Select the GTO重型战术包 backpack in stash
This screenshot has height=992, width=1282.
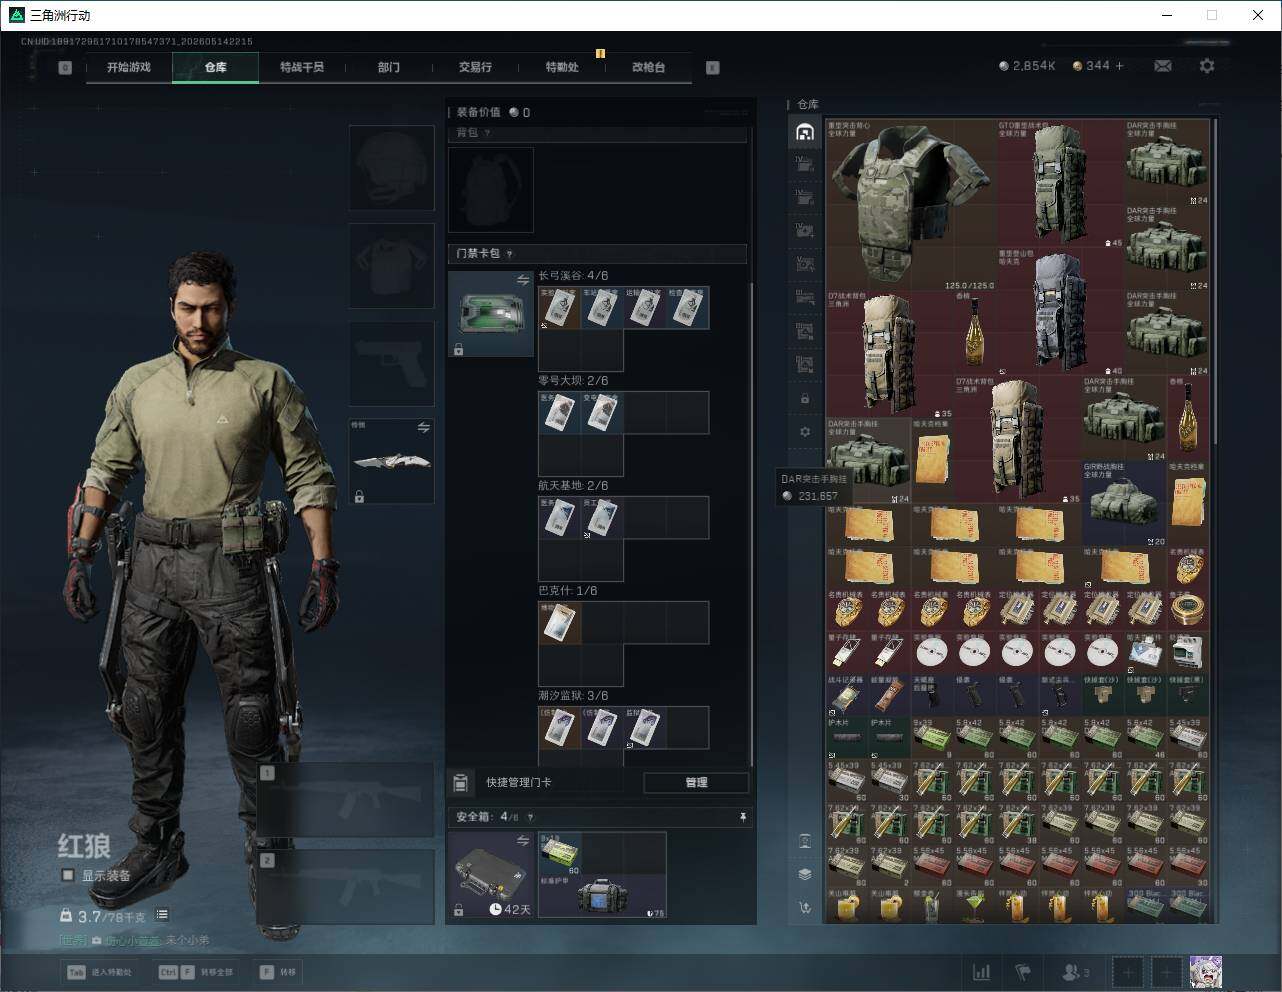click(x=1060, y=184)
